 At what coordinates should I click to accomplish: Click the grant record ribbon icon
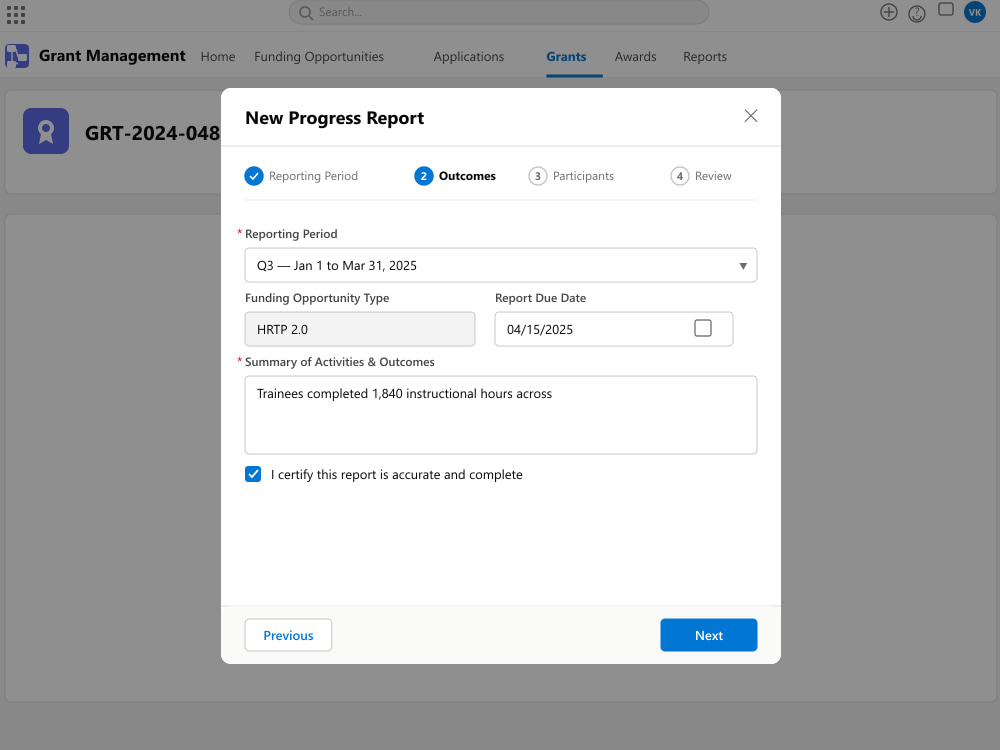(46, 131)
